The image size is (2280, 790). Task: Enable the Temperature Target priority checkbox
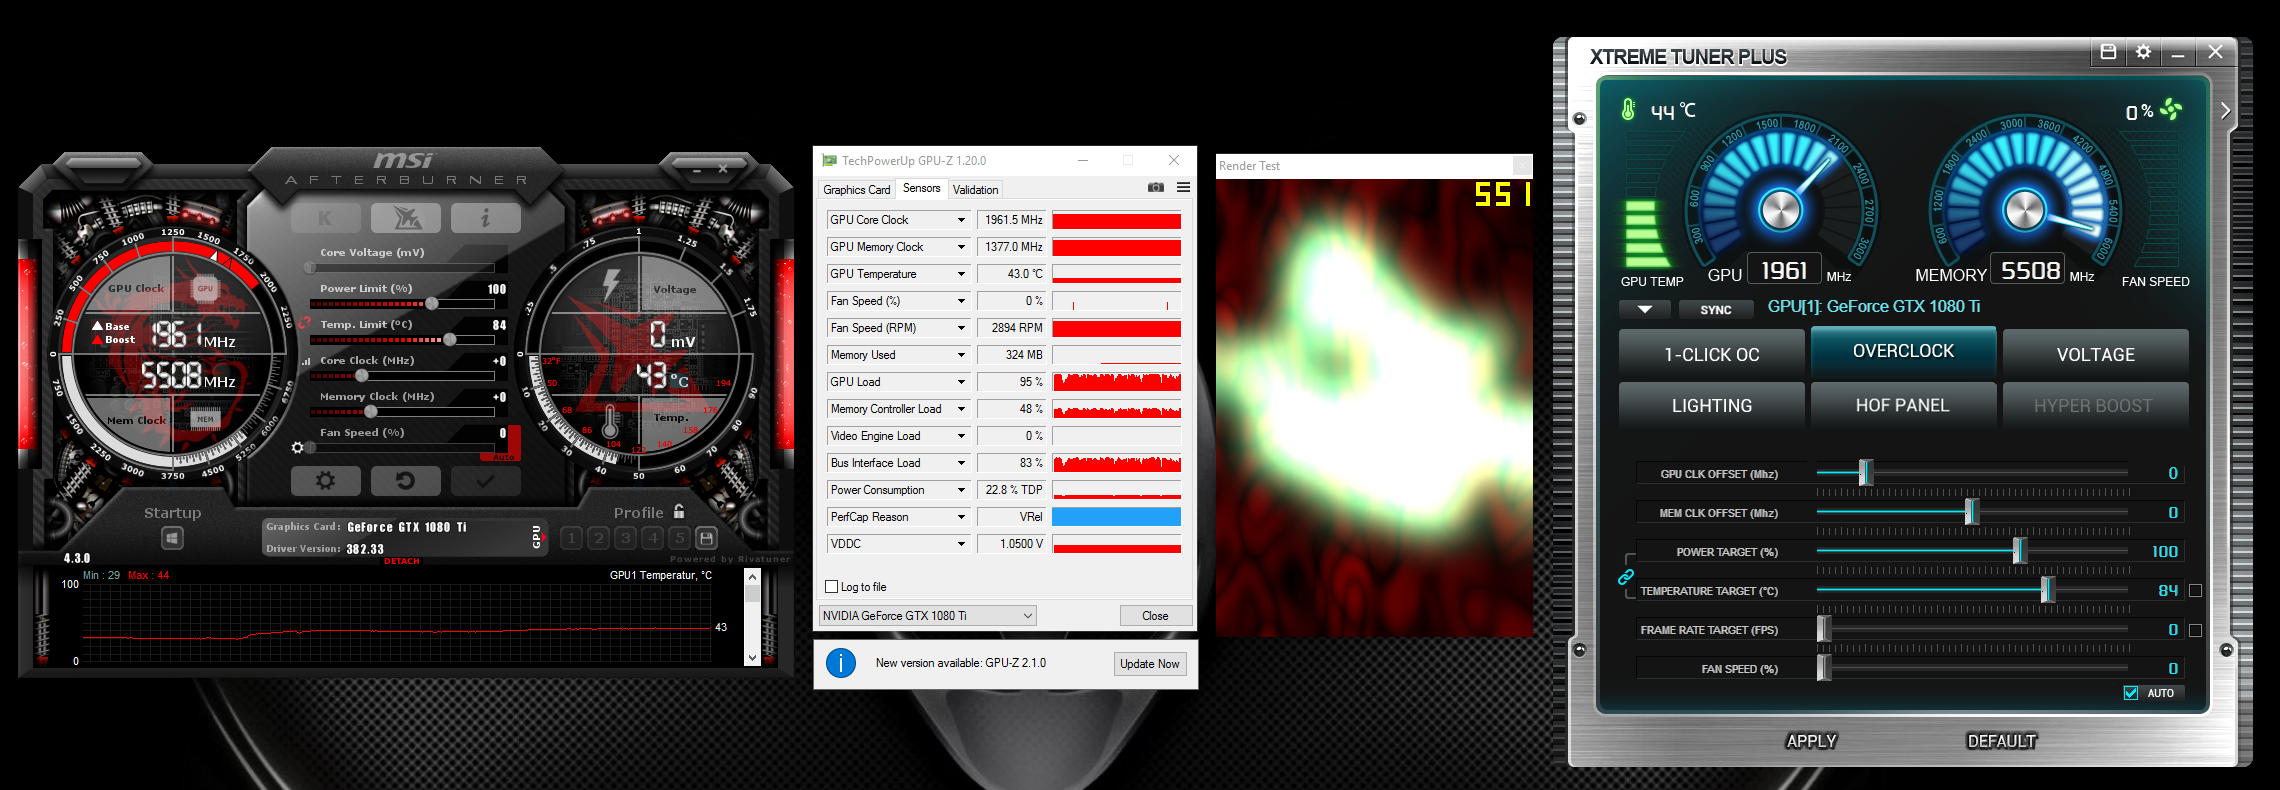tap(2195, 591)
